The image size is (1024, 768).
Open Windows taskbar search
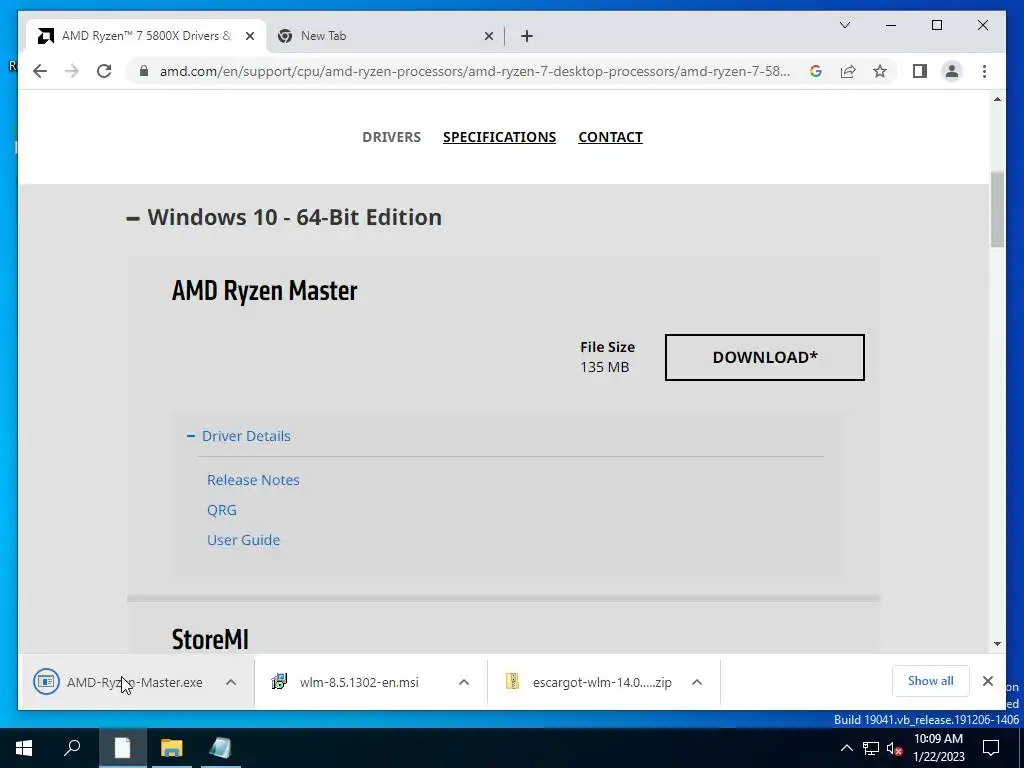72,748
